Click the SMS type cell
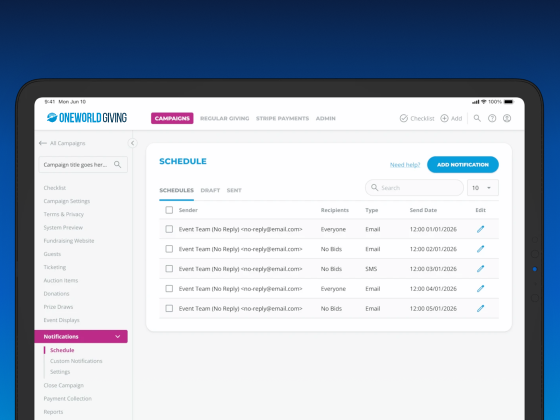The image size is (560, 420). click(x=371, y=269)
